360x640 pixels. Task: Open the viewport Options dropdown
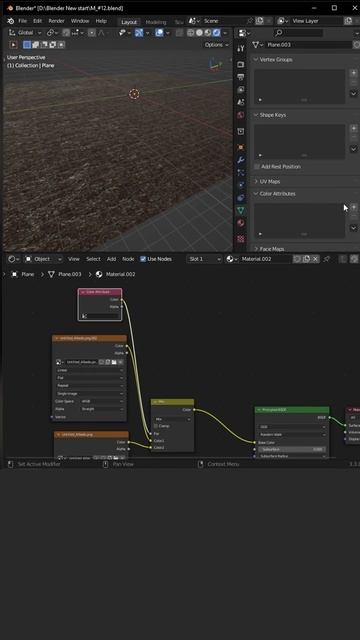[217, 45]
